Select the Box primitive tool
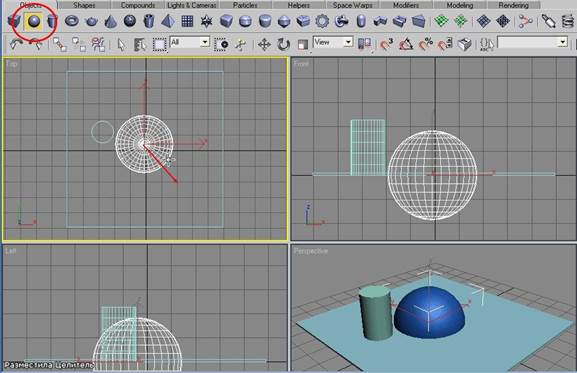 (x=14, y=22)
